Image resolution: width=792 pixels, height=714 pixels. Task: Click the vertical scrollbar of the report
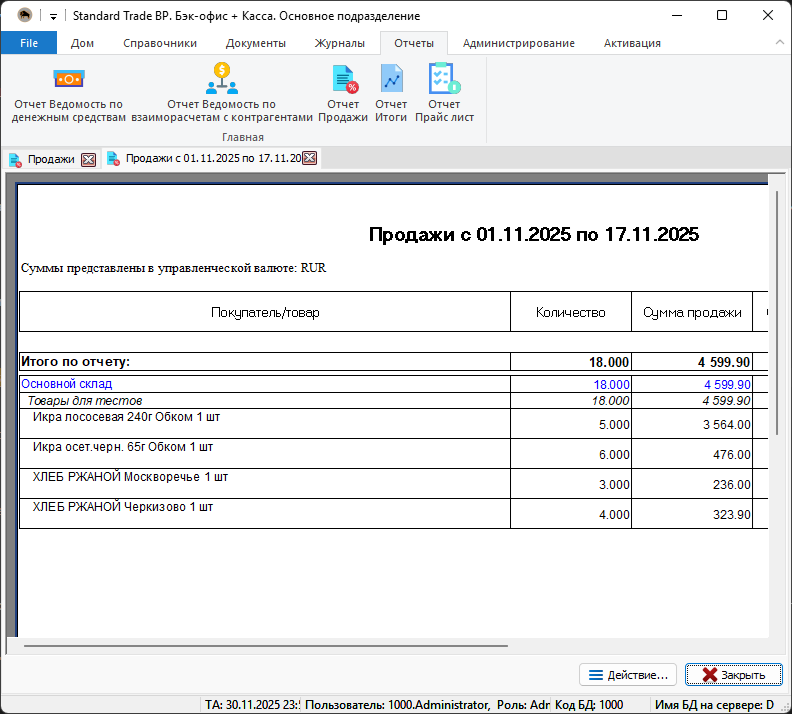point(777,313)
